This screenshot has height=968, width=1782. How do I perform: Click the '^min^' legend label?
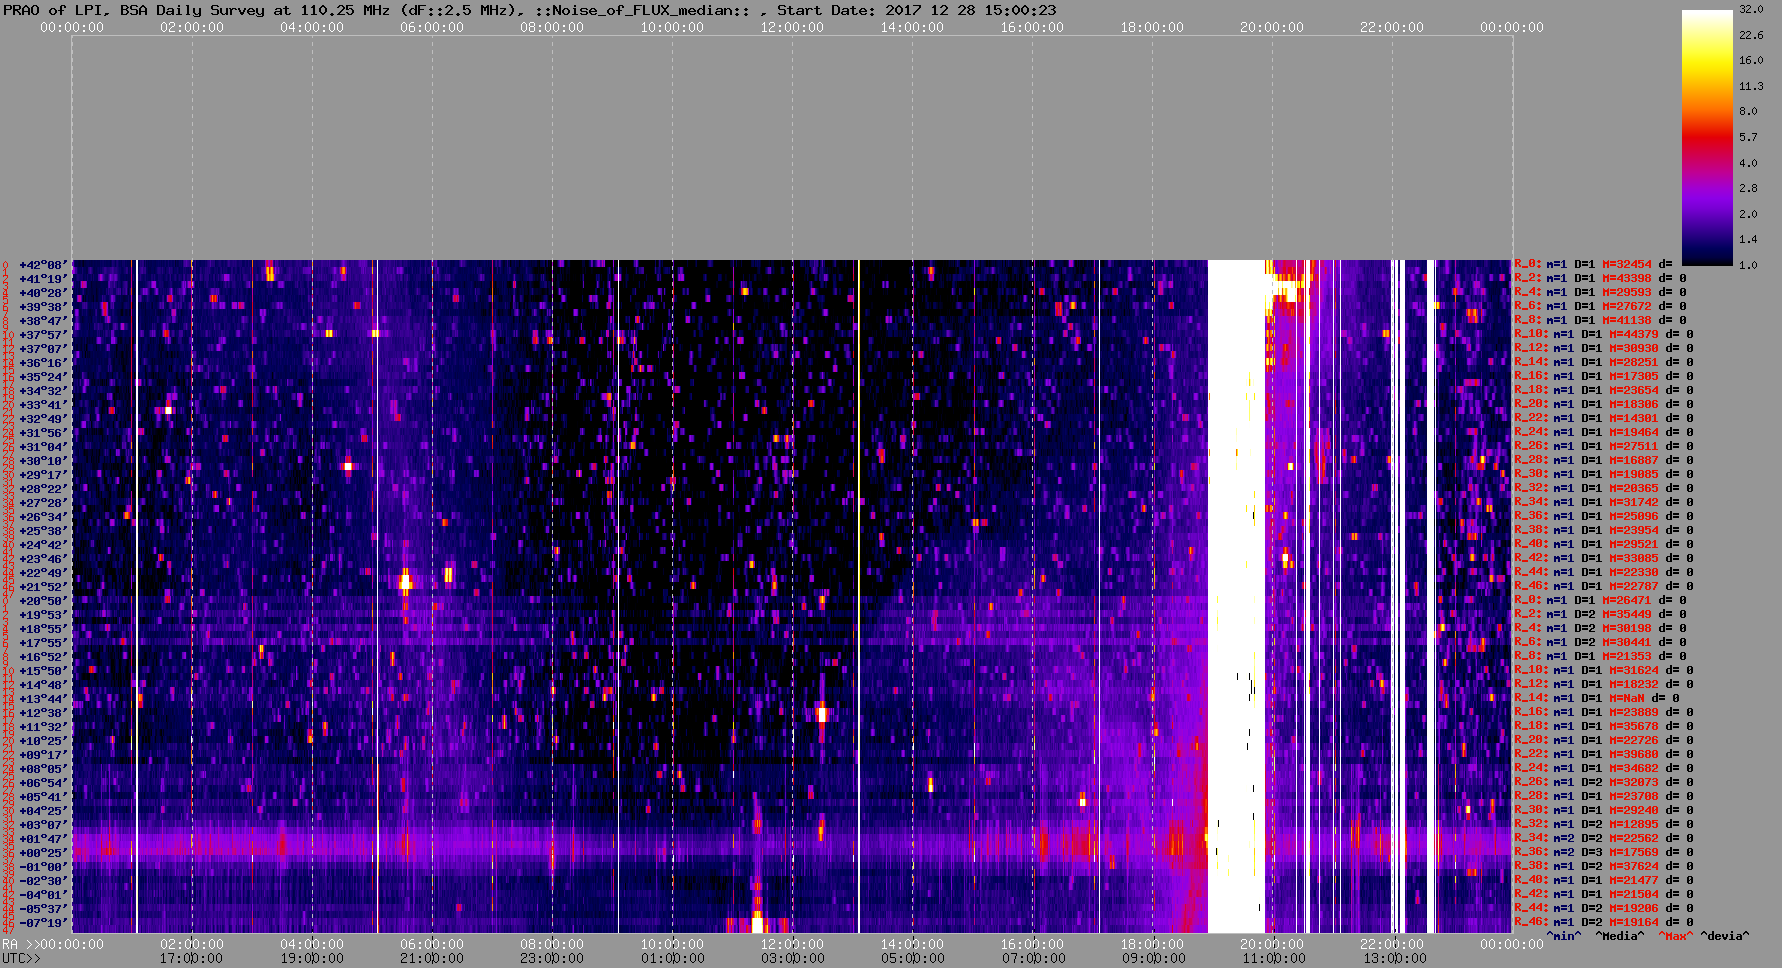(x=1565, y=936)
